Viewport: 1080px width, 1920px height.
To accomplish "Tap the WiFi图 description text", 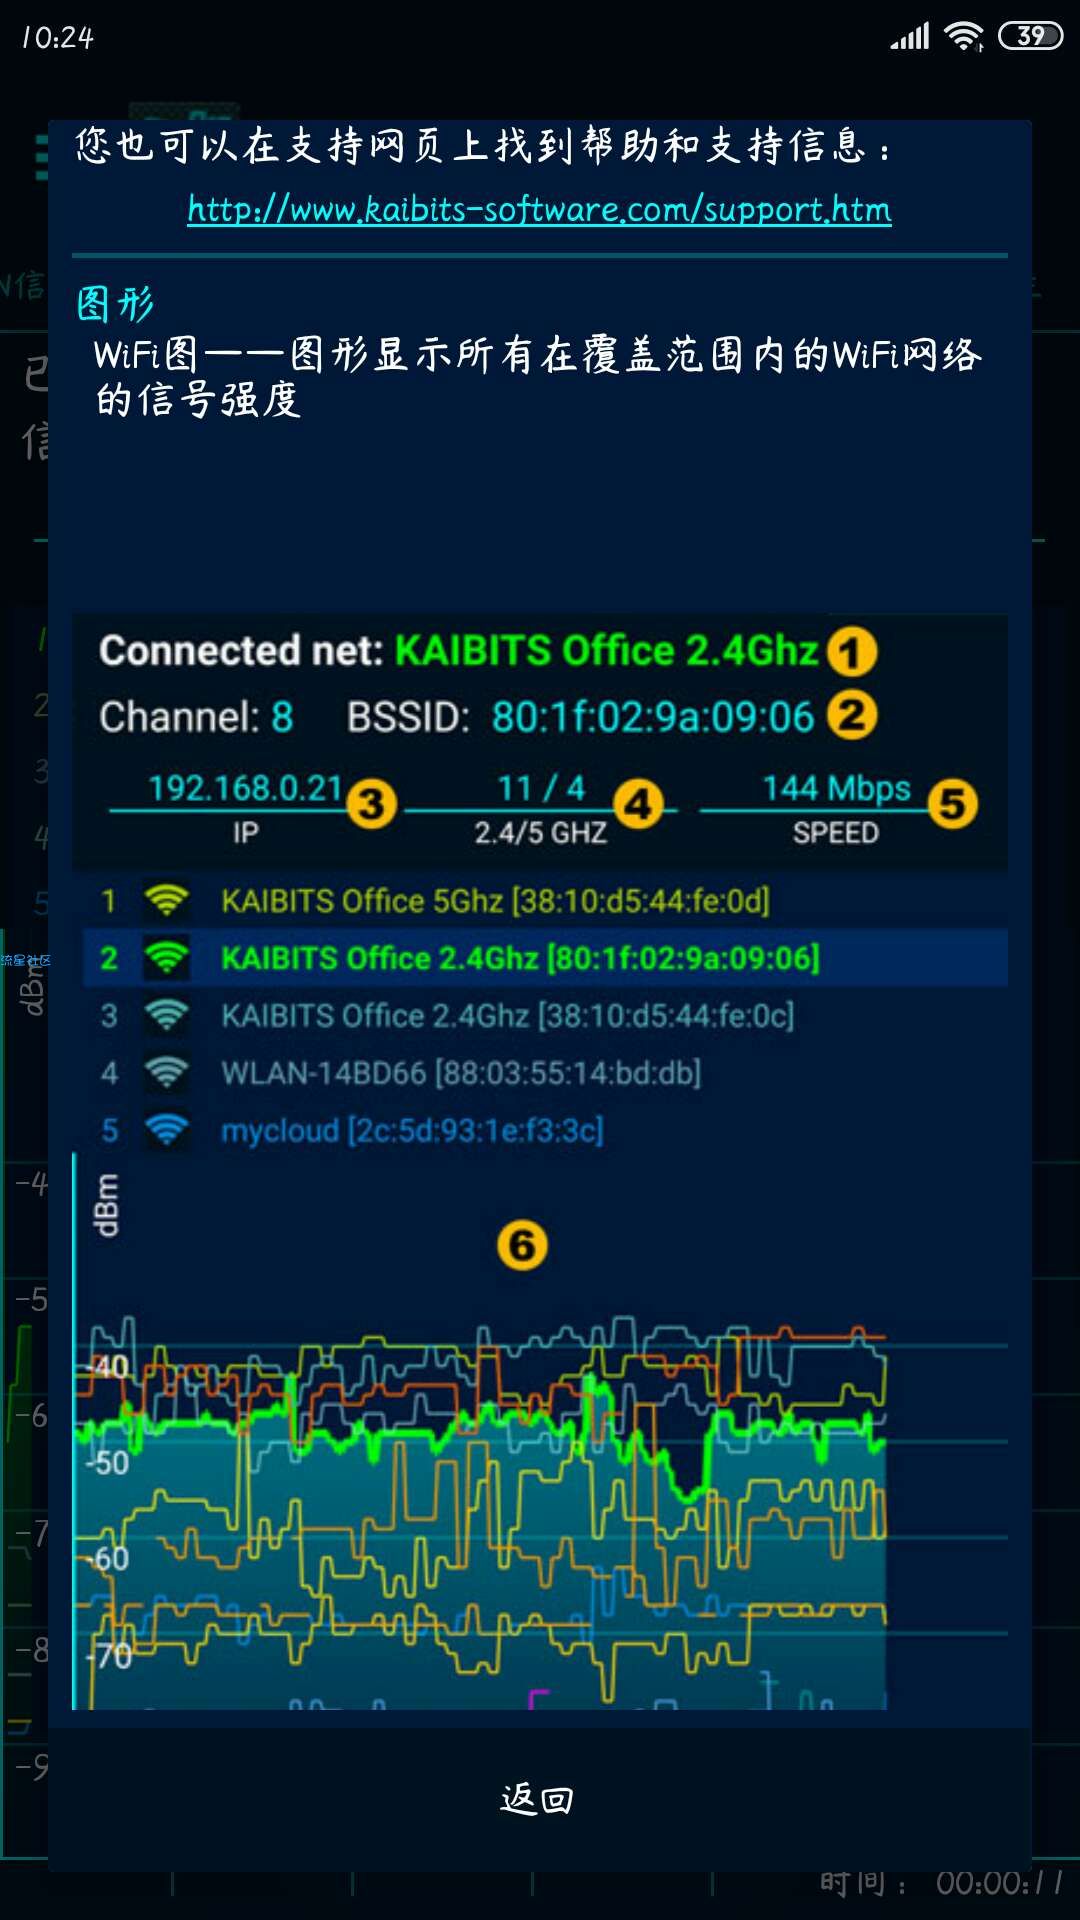I will tap(538, 377).
